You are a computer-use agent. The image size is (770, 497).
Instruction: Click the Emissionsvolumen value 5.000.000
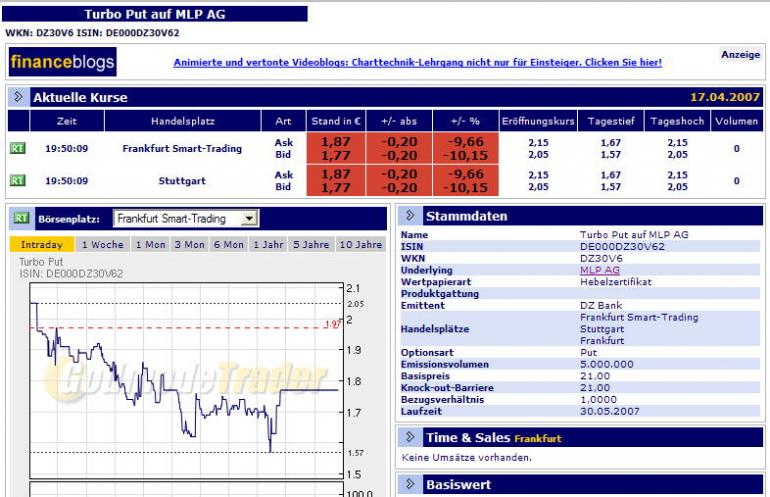pos(607,364)
